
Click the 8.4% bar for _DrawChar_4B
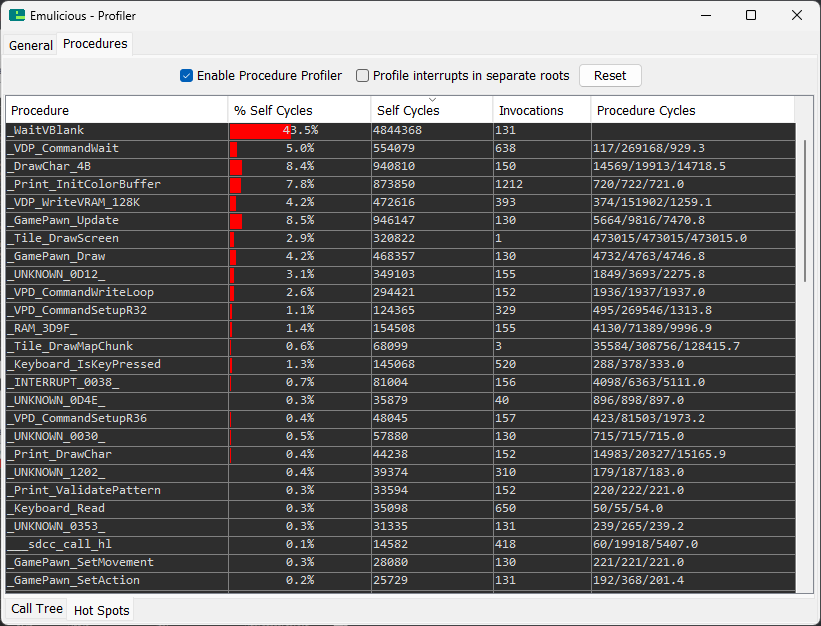click(x=236, y=167)
